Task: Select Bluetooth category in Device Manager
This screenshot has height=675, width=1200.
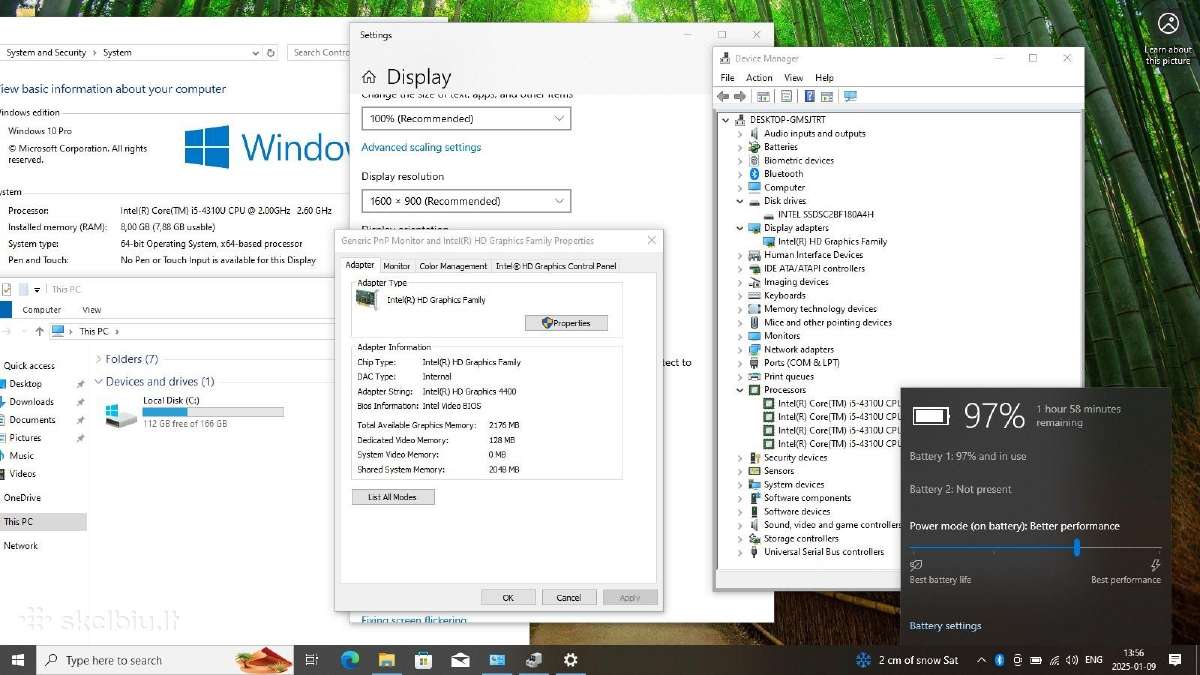Action: [x=783, y=174]
